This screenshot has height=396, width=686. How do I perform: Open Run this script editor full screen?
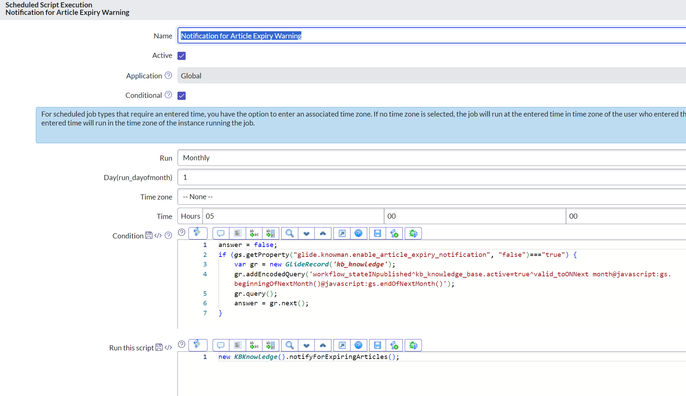[x=342, y=346]
